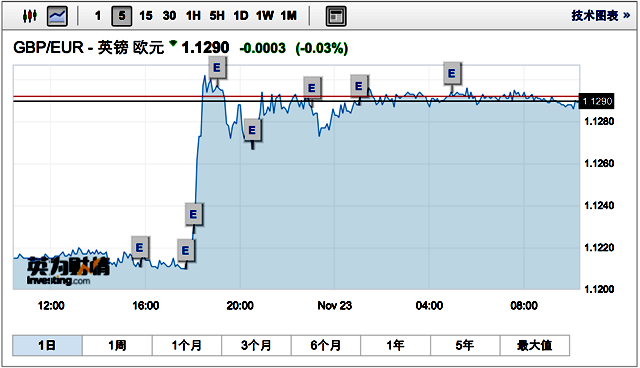
Task: Select the 1日 range tab
Action: coord(47,346)
